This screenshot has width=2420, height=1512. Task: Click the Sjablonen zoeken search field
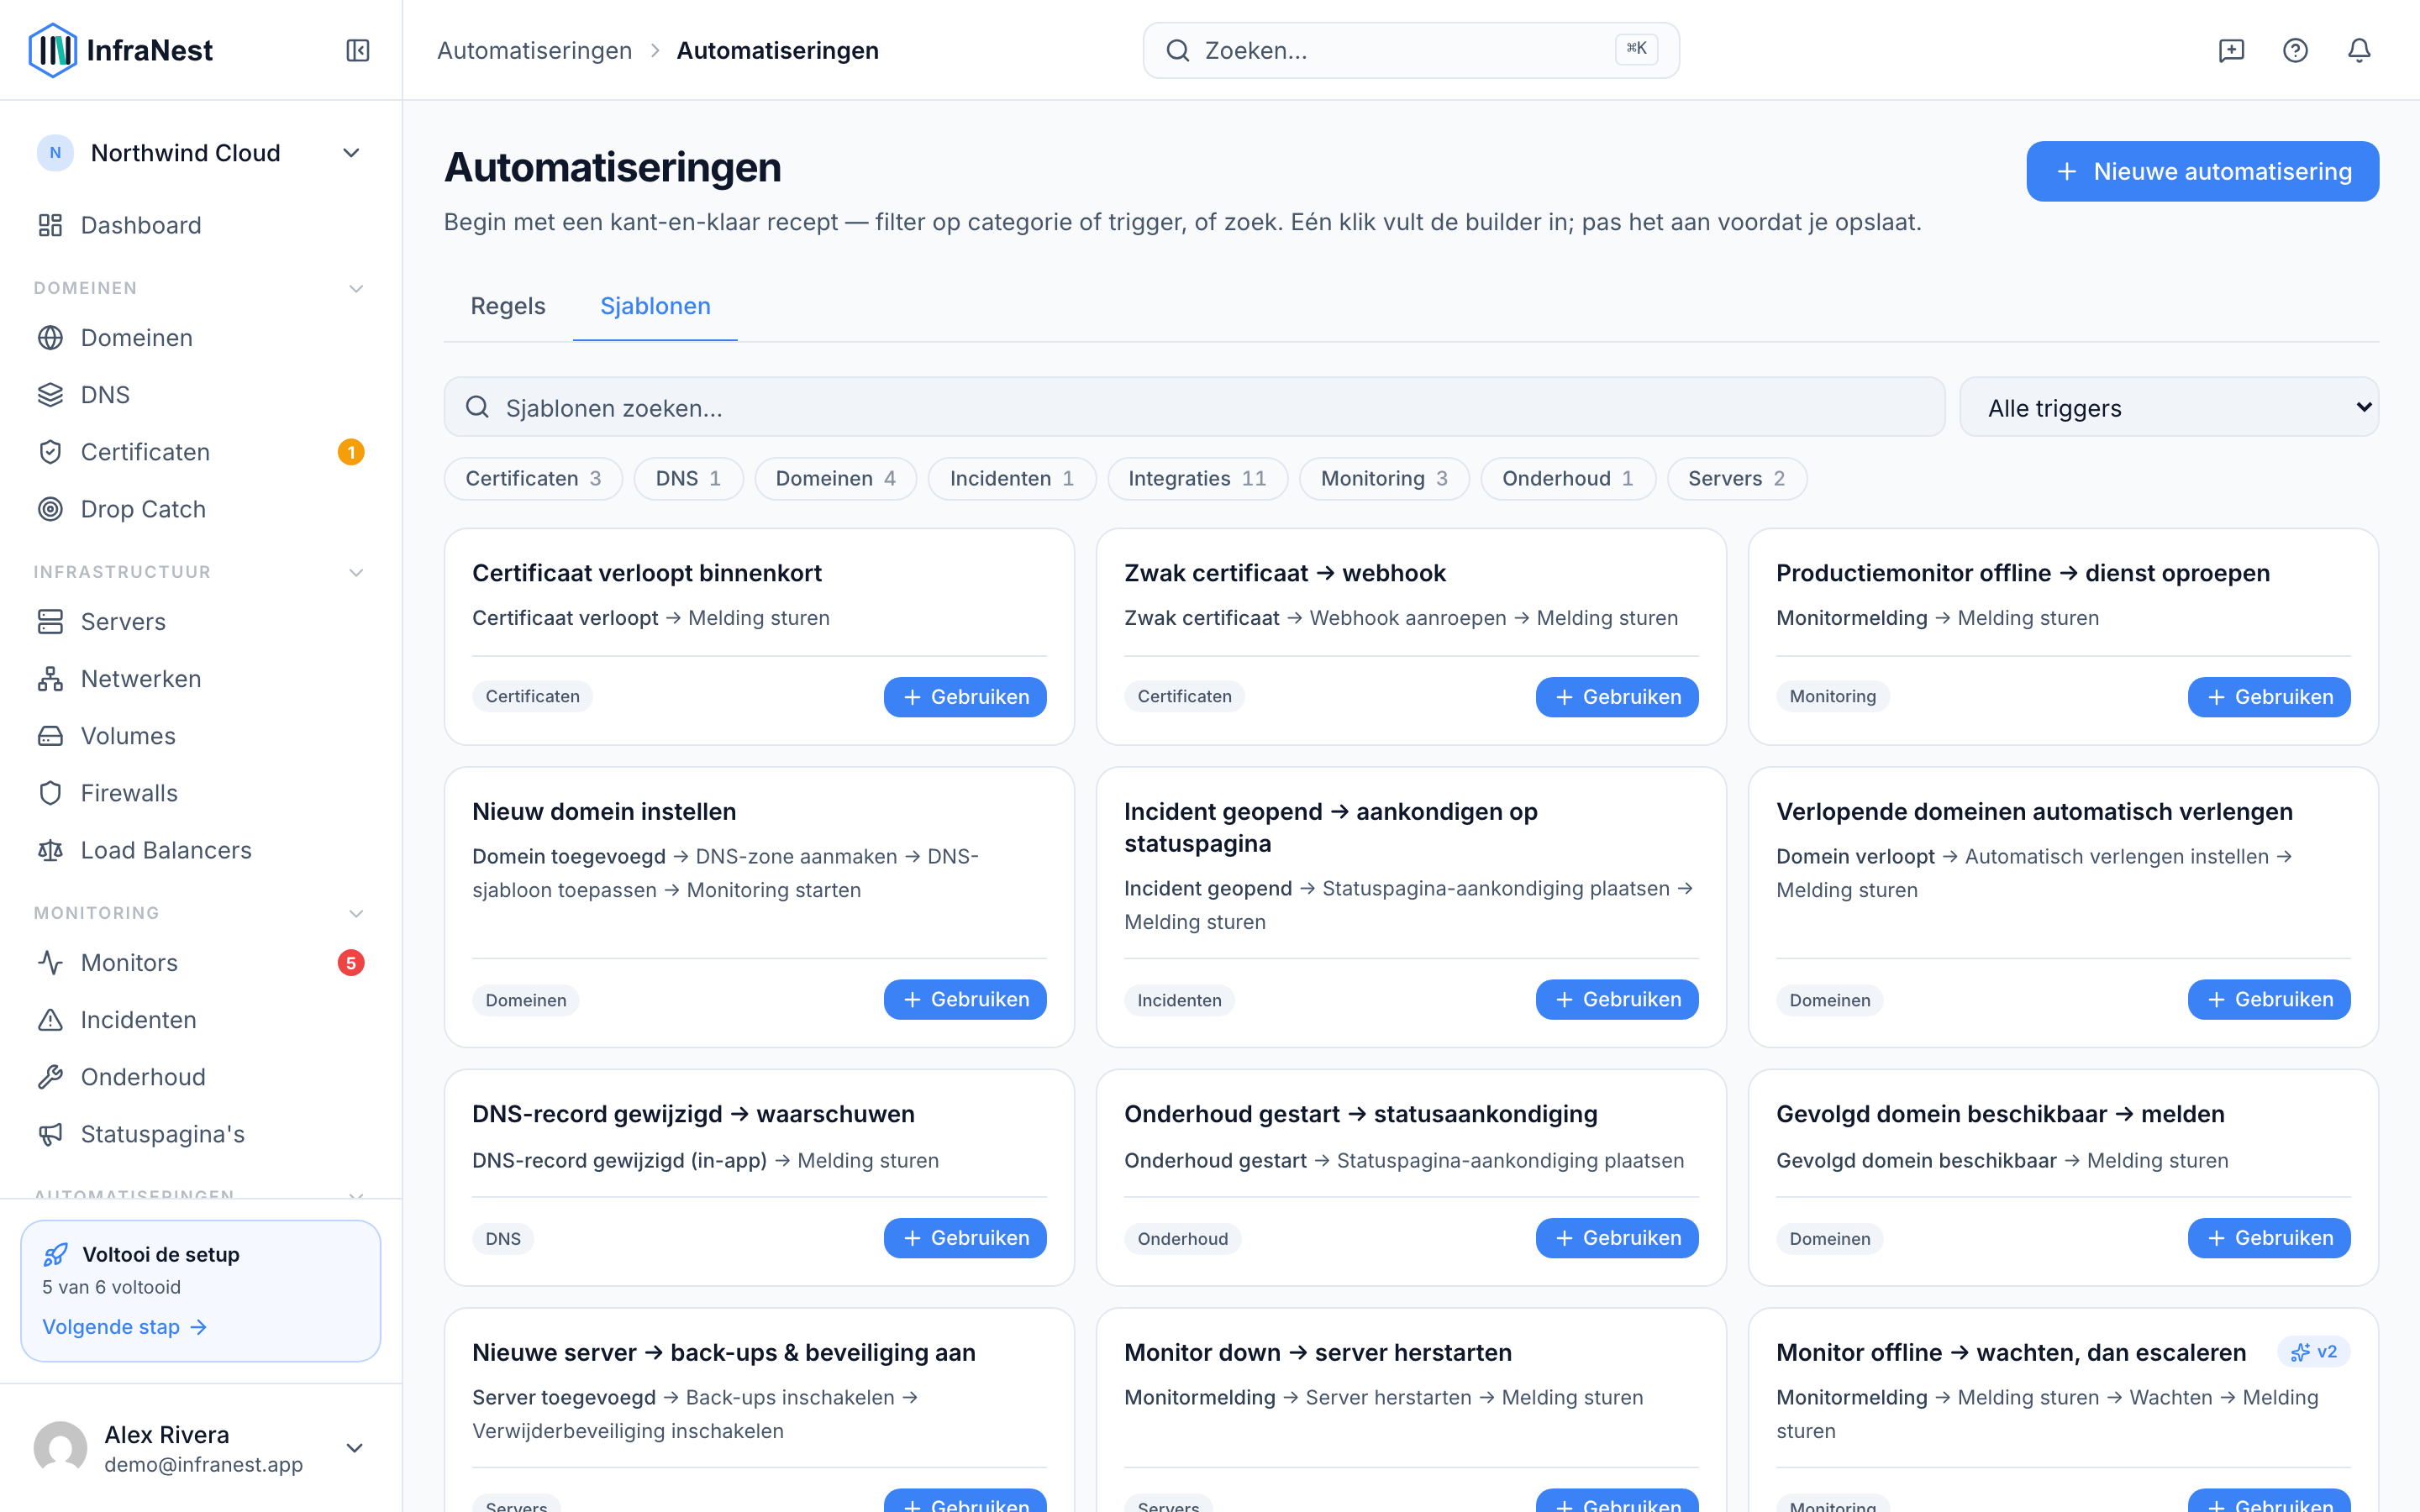[x=1194, y=407]
